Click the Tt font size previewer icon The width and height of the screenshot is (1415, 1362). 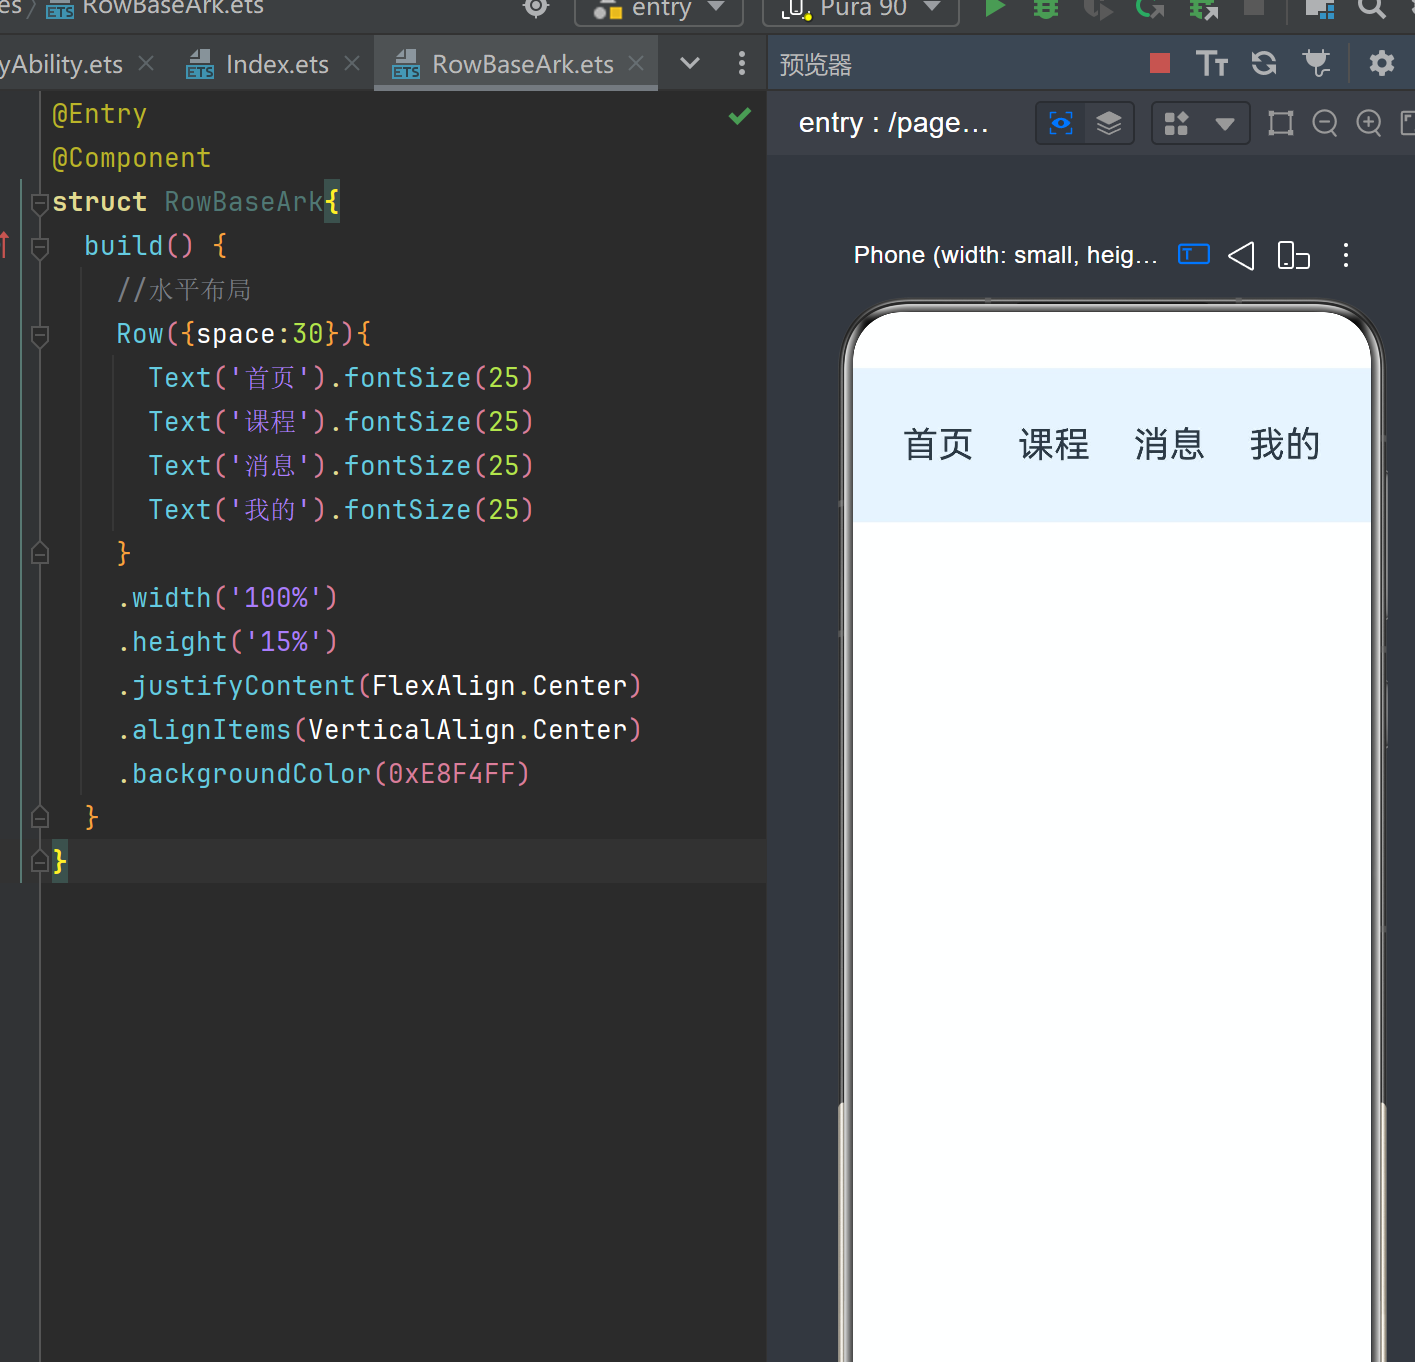1212,63
